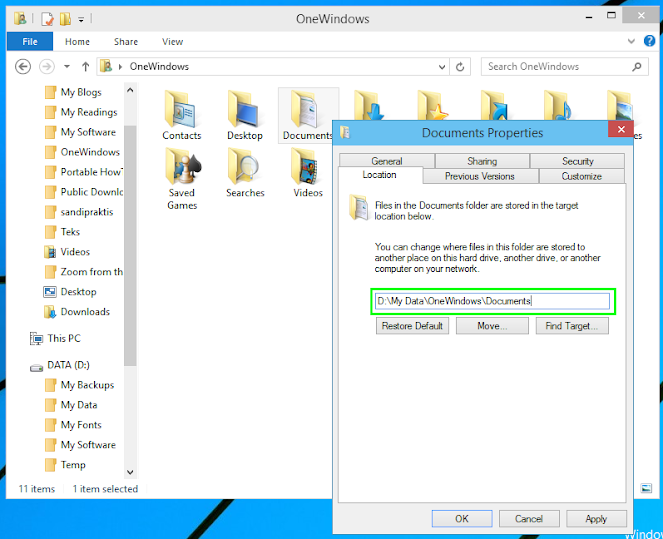Select the Favorites folder with star
The height and width of the screenshot is (539, 663).
point(432,105)
